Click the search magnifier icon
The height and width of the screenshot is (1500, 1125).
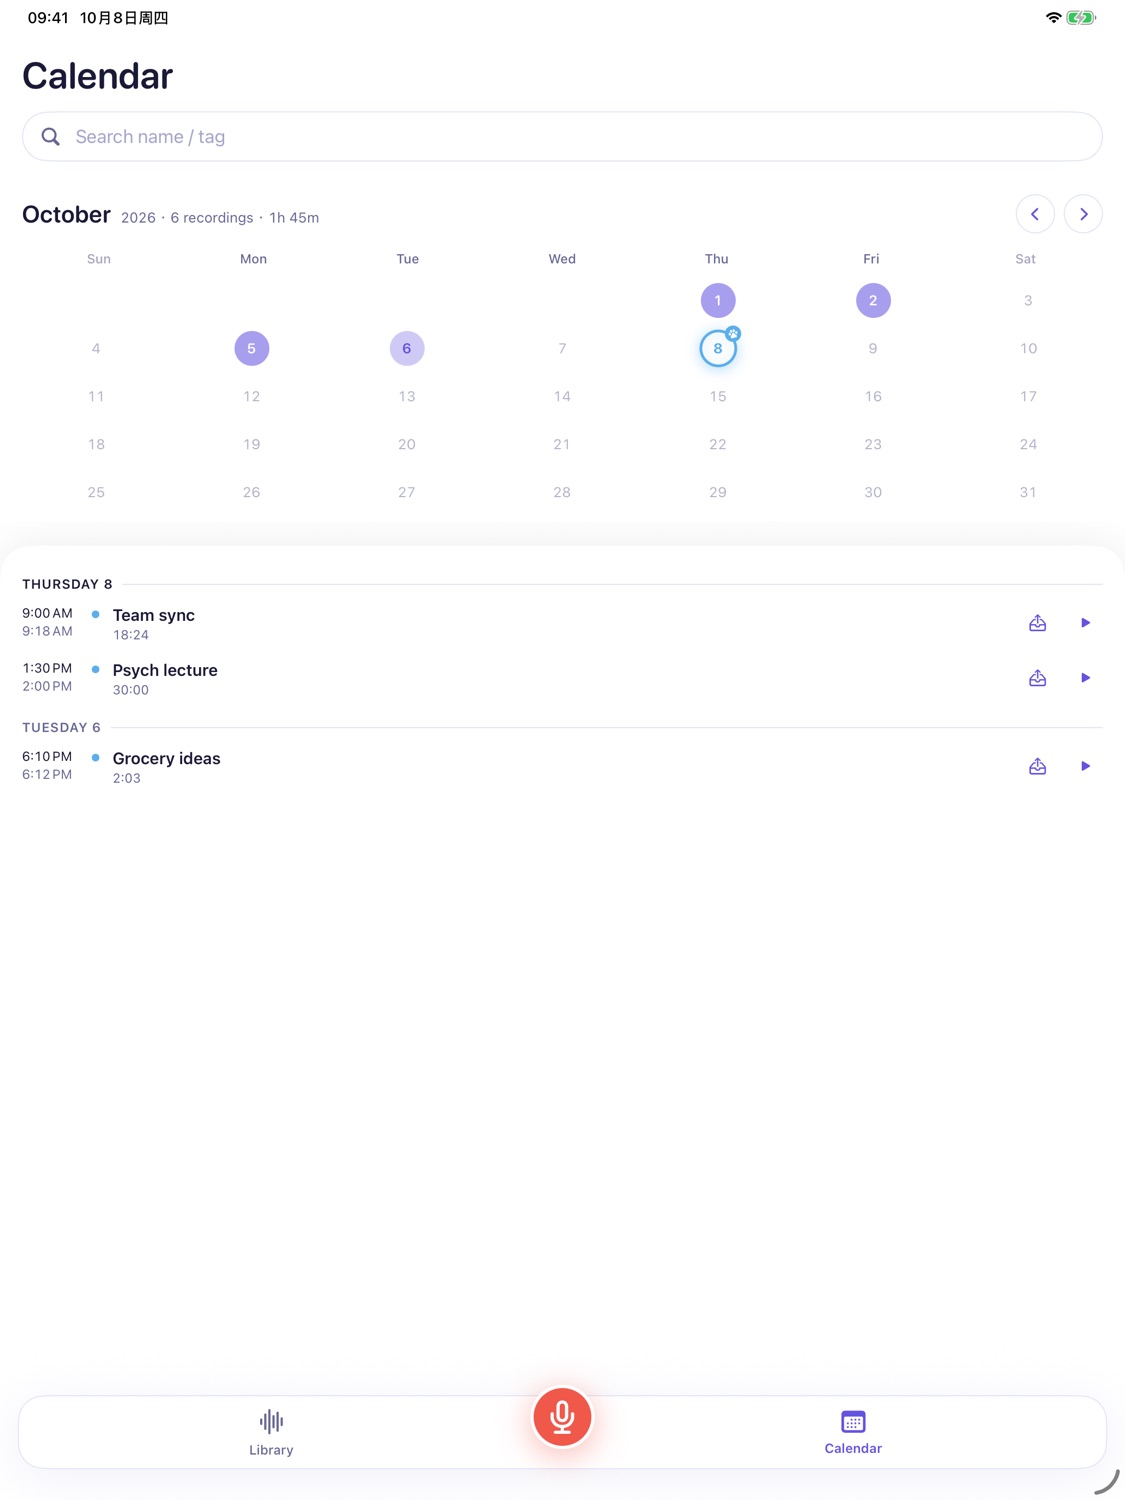[51, 137]
